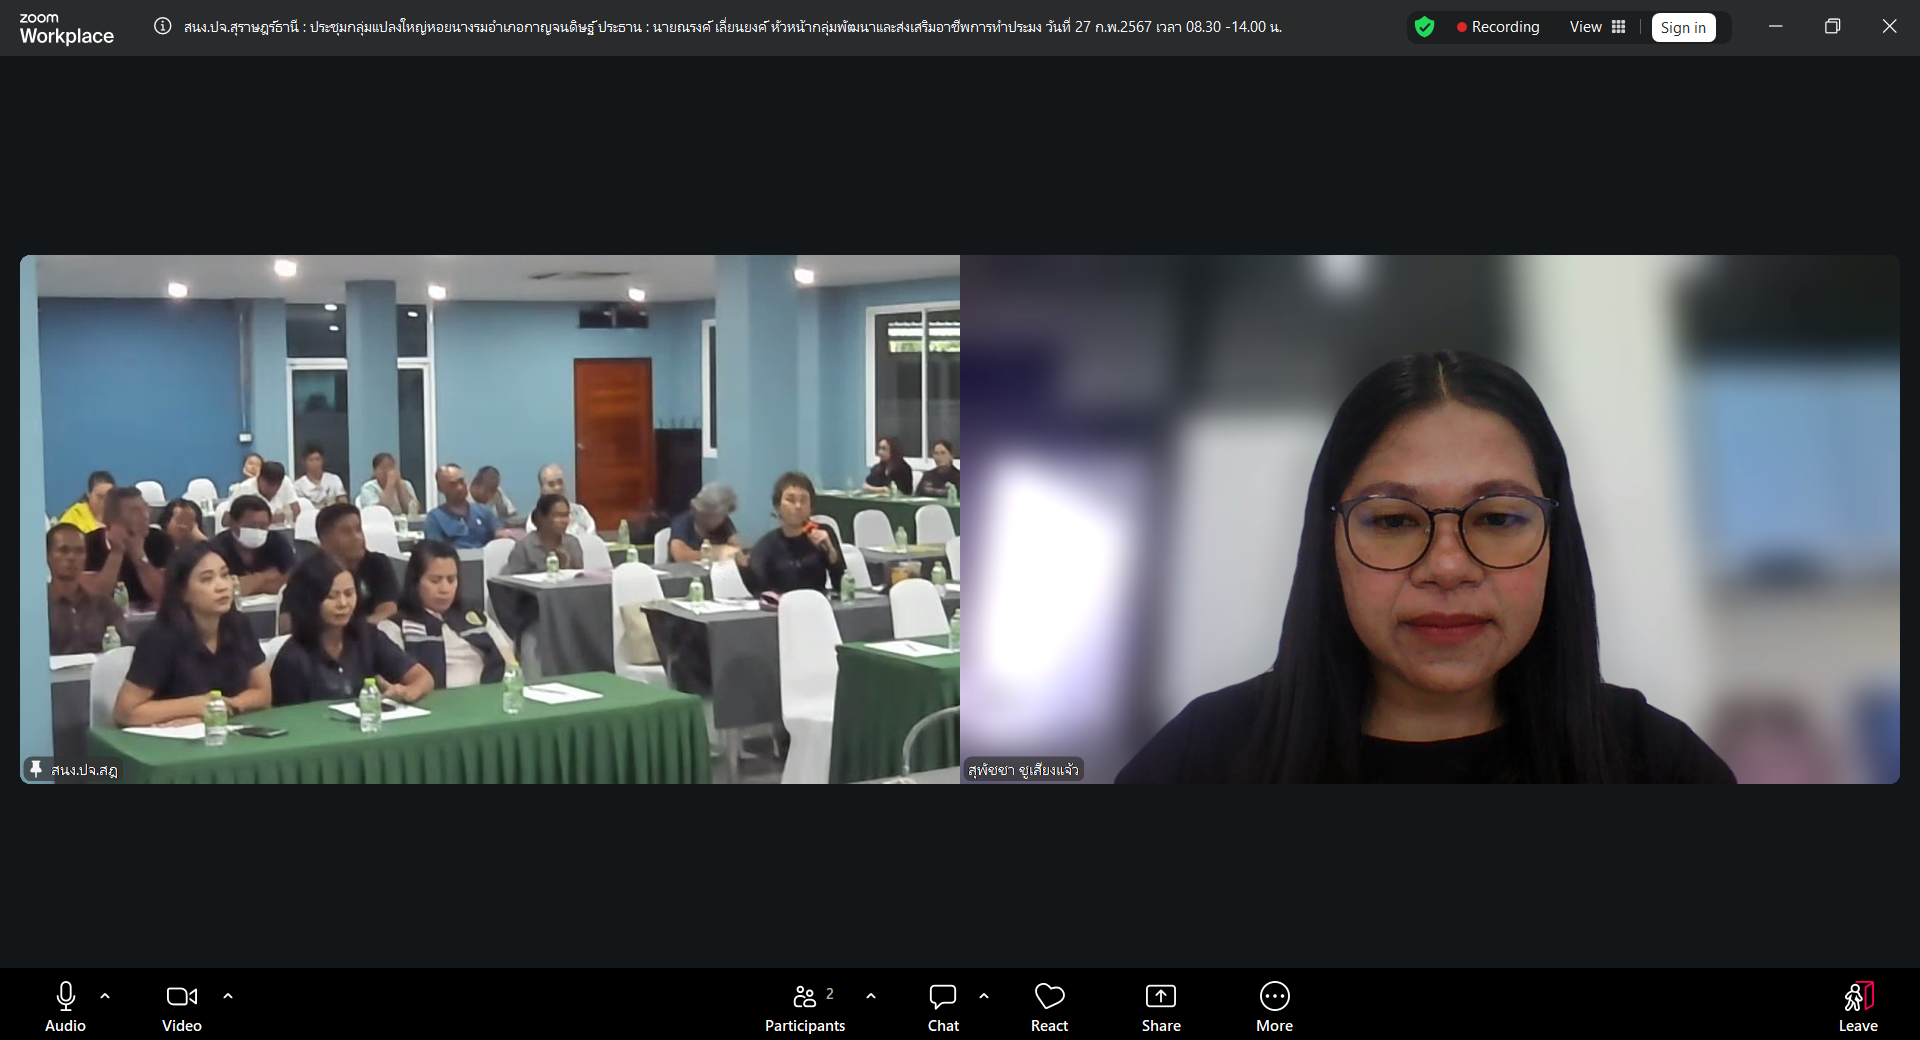Image resolution: width=1920 pixels, height=1040 pixels.
Task: Click the Share screen icon
Action: pos(1160,996)
